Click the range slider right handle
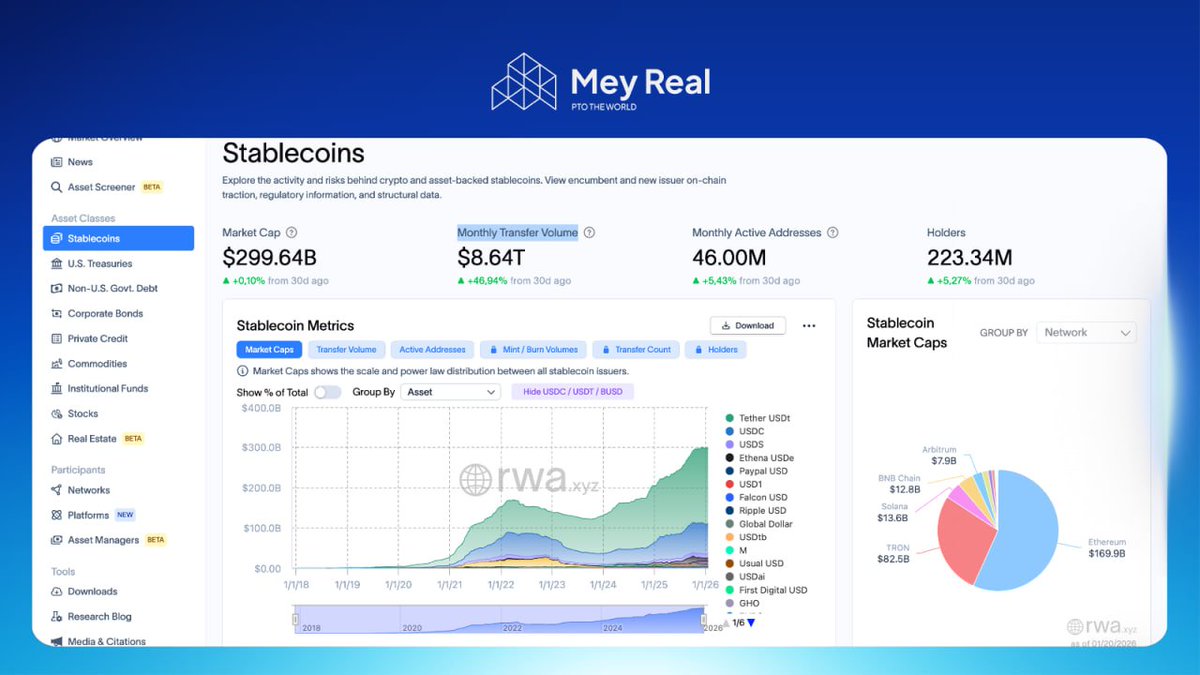The width and height of the screenshot is (1200, 675). coord(705,619)
